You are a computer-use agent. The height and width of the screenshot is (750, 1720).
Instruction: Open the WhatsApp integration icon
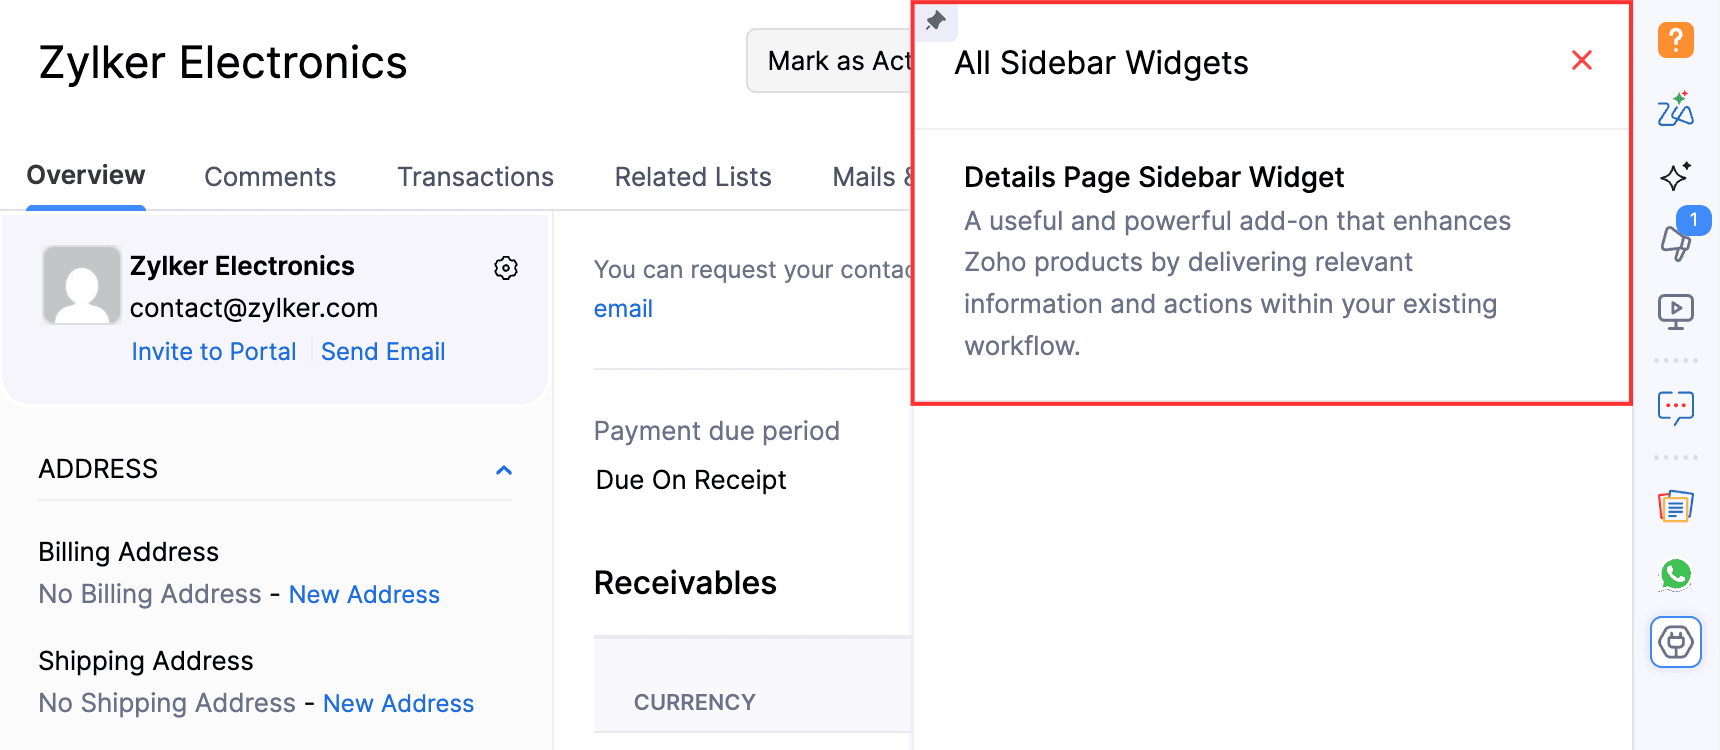1676,574
